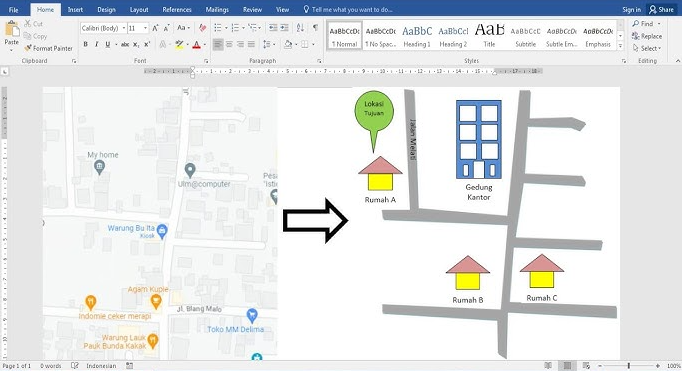
Task: Open the font size dropdown
Action: point(138,28)
